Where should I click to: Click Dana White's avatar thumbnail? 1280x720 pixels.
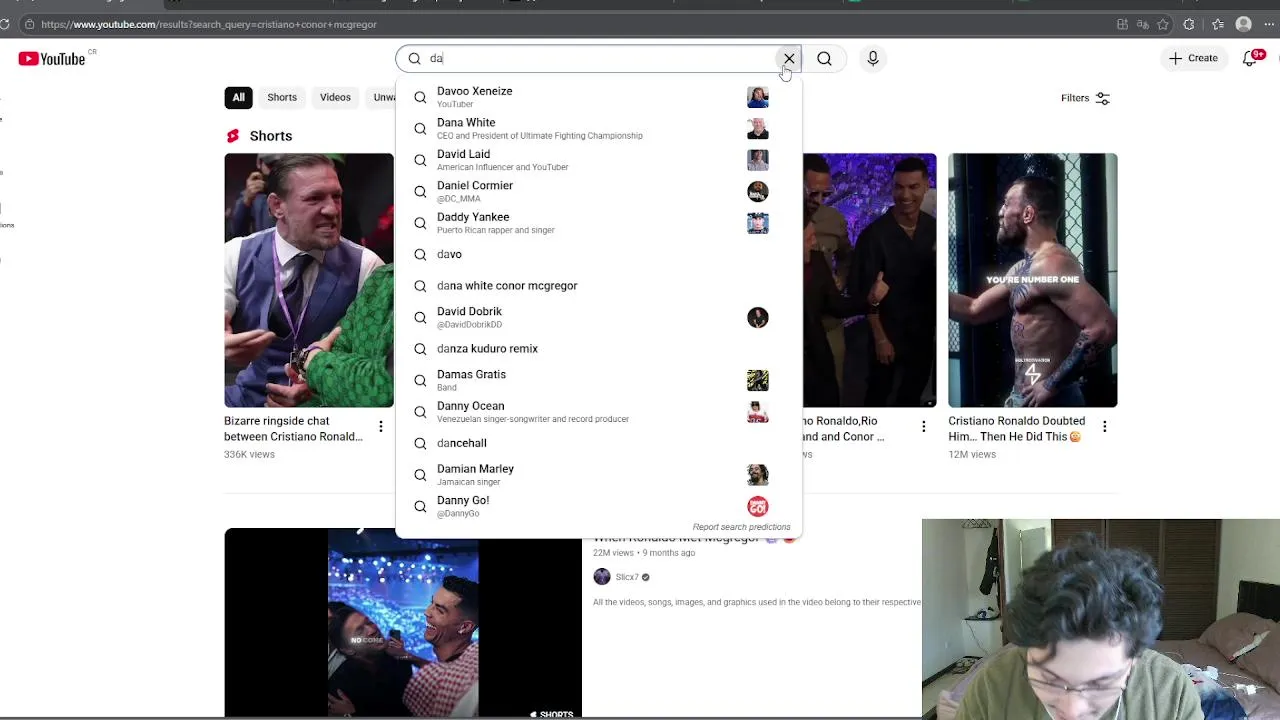(758, 129)
